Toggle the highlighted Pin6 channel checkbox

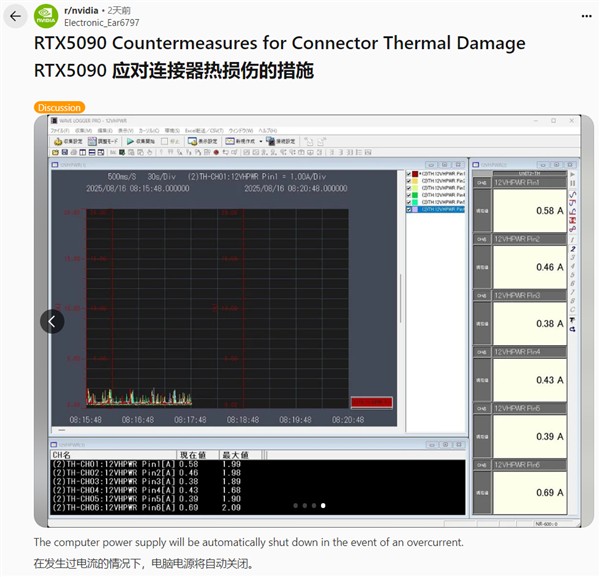(411, 209)
